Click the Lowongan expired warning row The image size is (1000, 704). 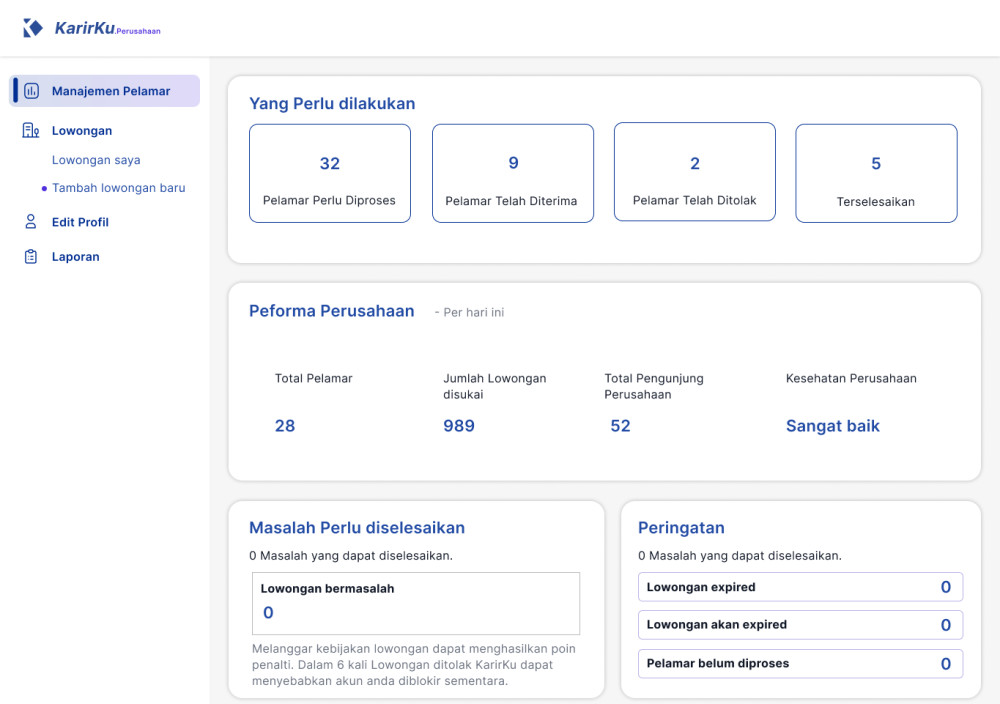800,587
